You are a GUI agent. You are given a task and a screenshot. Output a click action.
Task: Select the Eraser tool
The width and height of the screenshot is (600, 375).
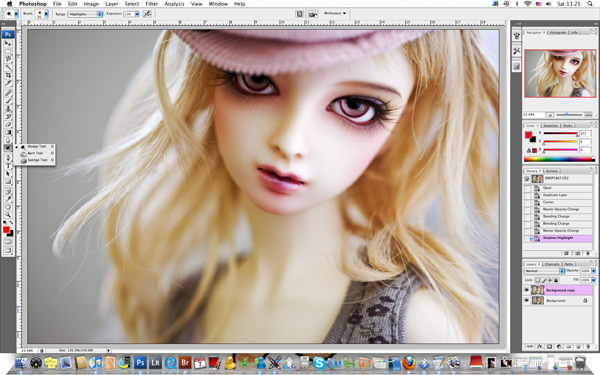[8, 125]
